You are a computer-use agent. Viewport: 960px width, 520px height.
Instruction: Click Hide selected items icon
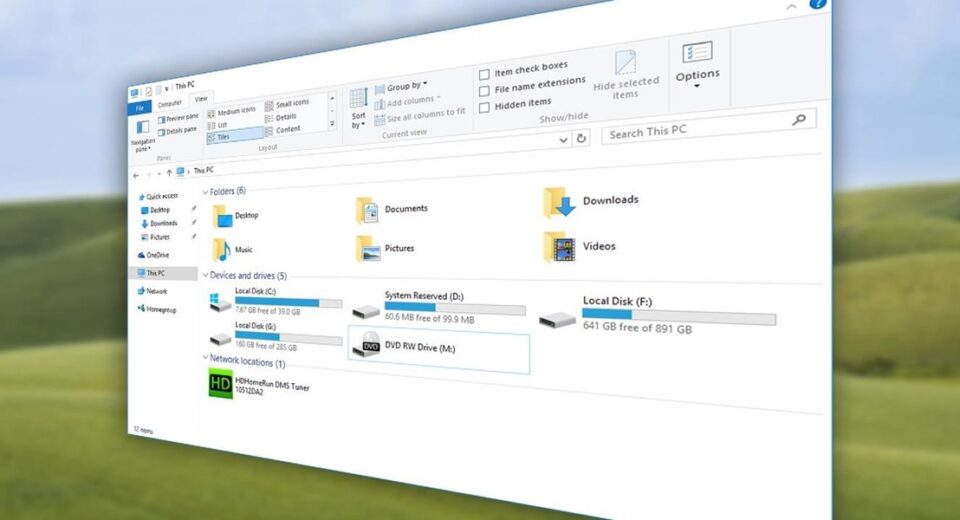[625, 62]
